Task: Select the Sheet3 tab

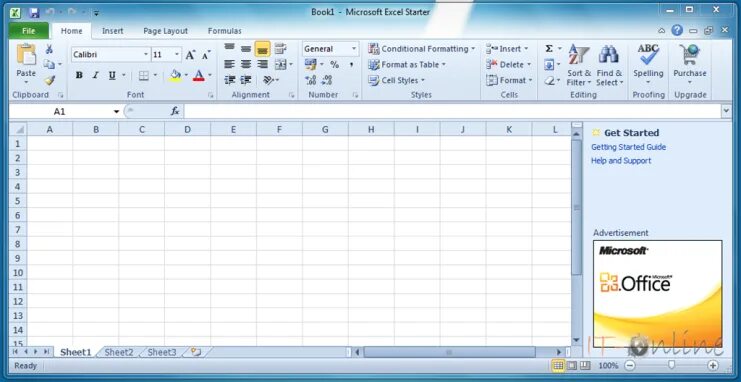Action: pyautogui.click(x=162, y=352)
